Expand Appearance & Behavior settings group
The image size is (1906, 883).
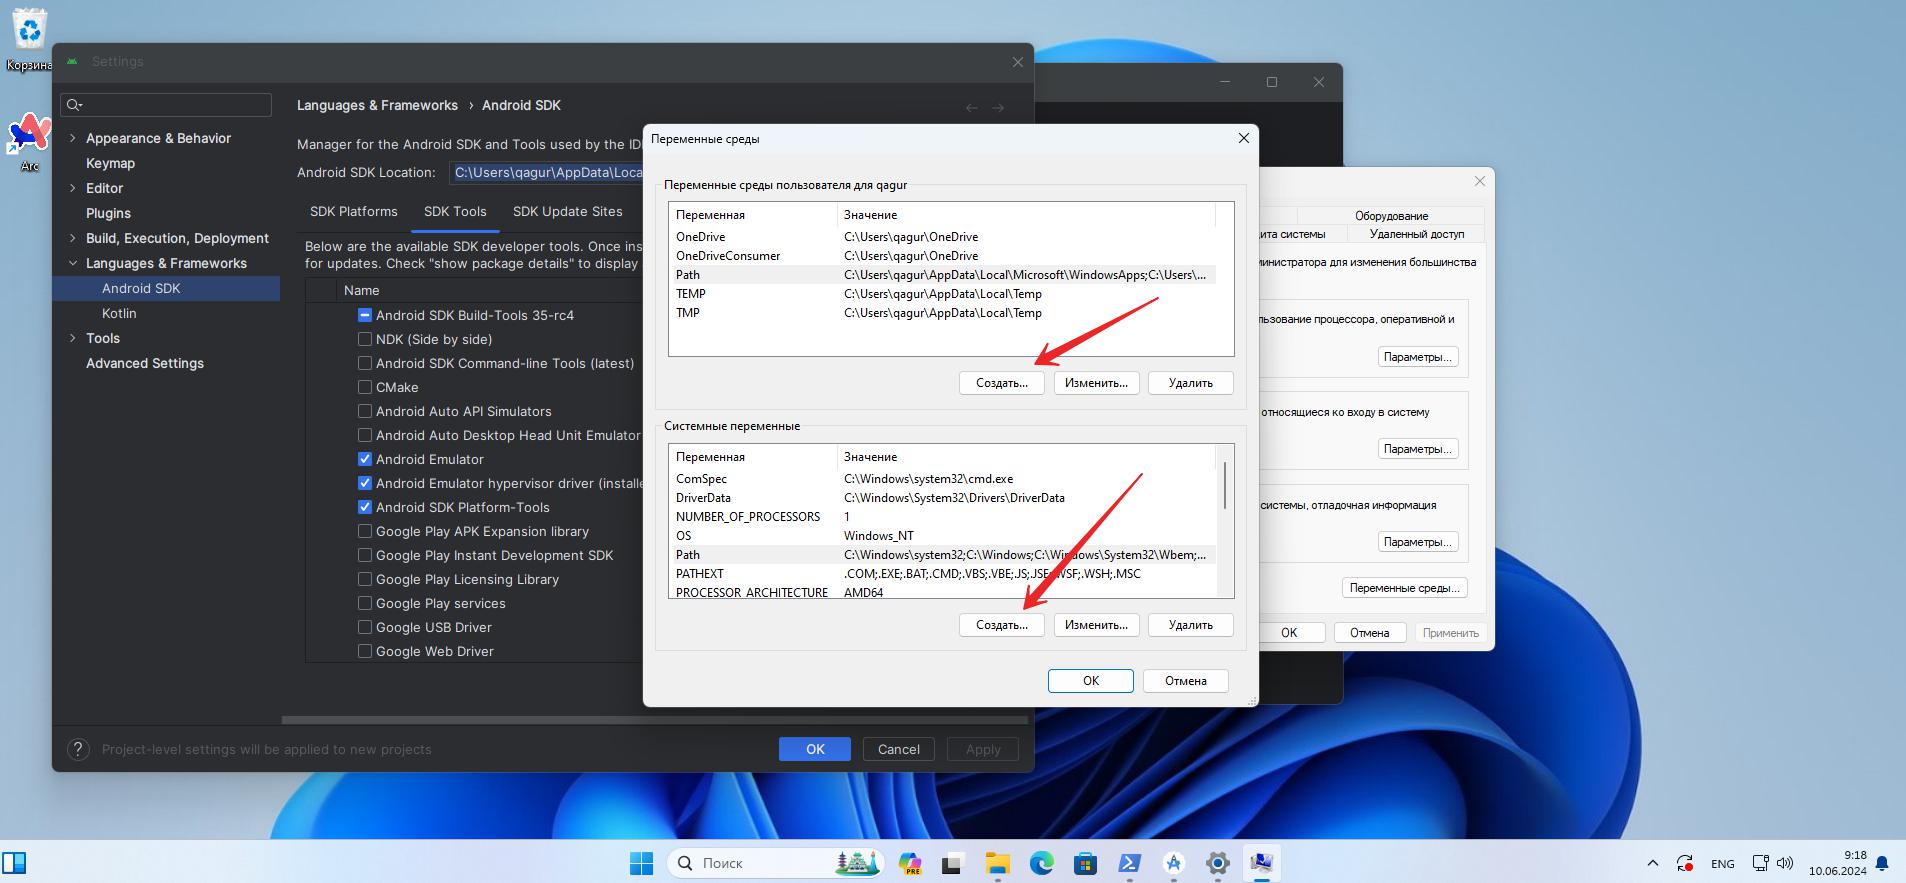(72, 138)
